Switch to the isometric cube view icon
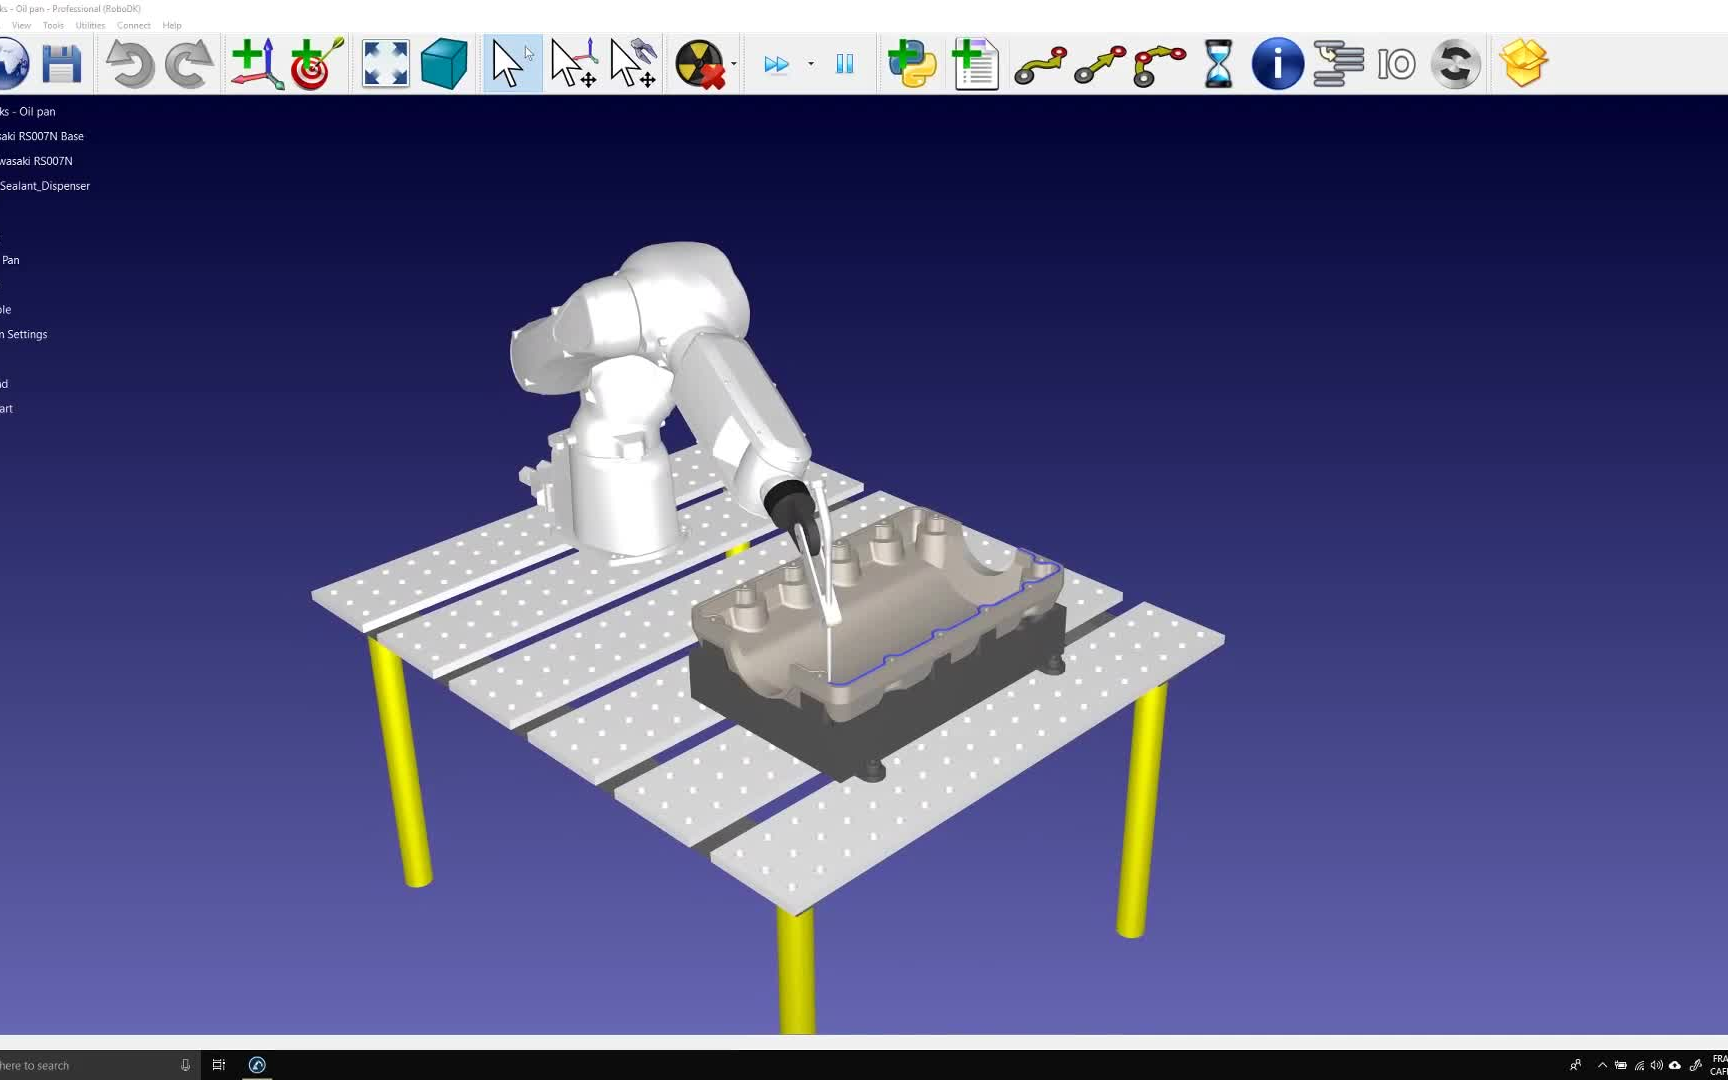This screenshot has height=1080, width=1728. (x=443, y=63)
